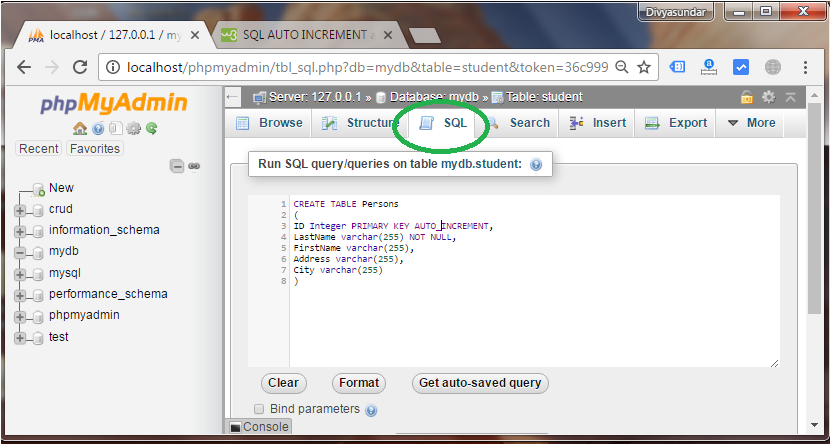Click the green reload navigation icon

click(152, 128)
